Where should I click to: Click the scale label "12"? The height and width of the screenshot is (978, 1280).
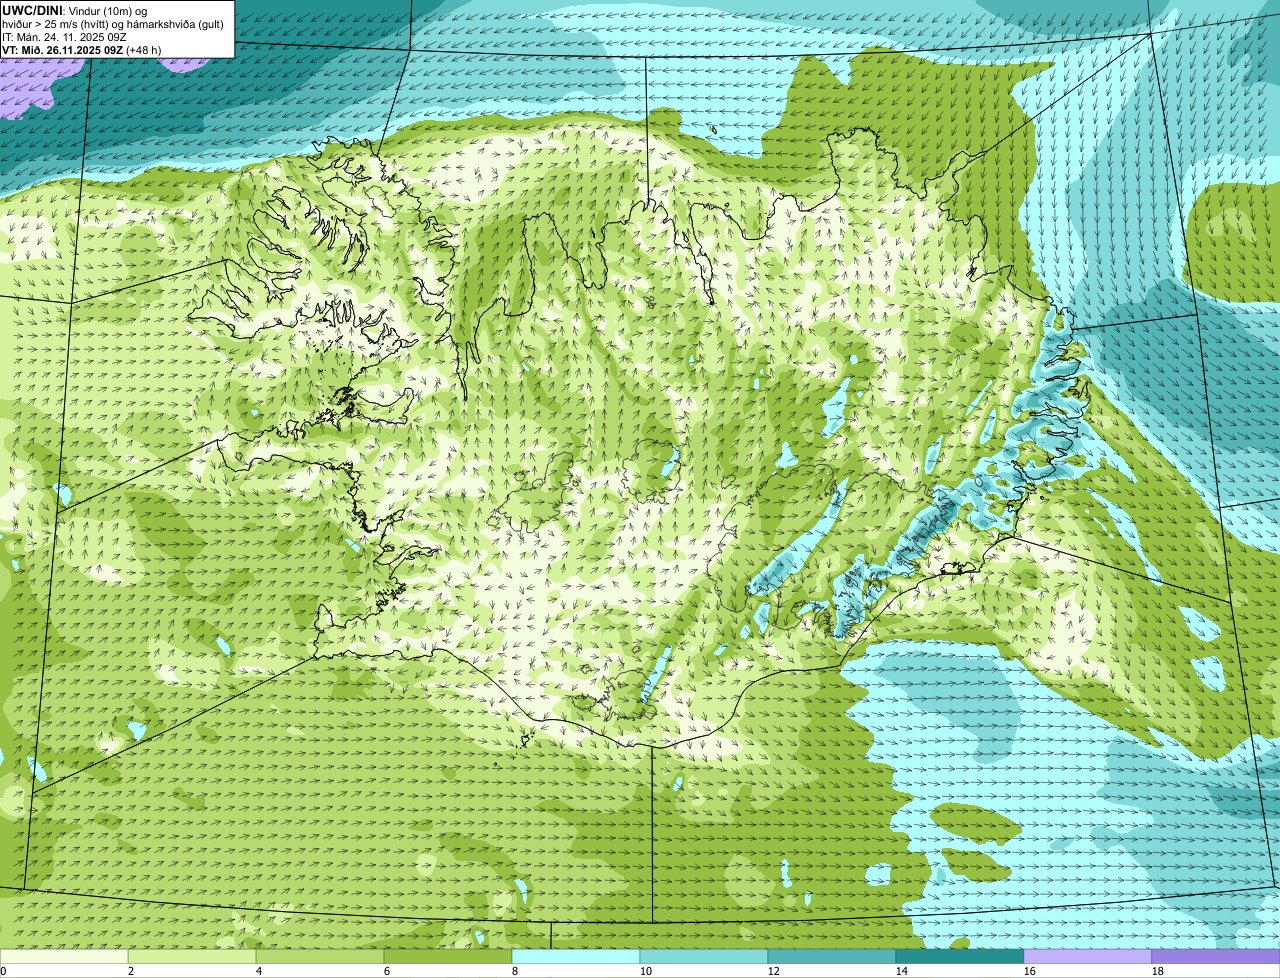coord(774,971)
